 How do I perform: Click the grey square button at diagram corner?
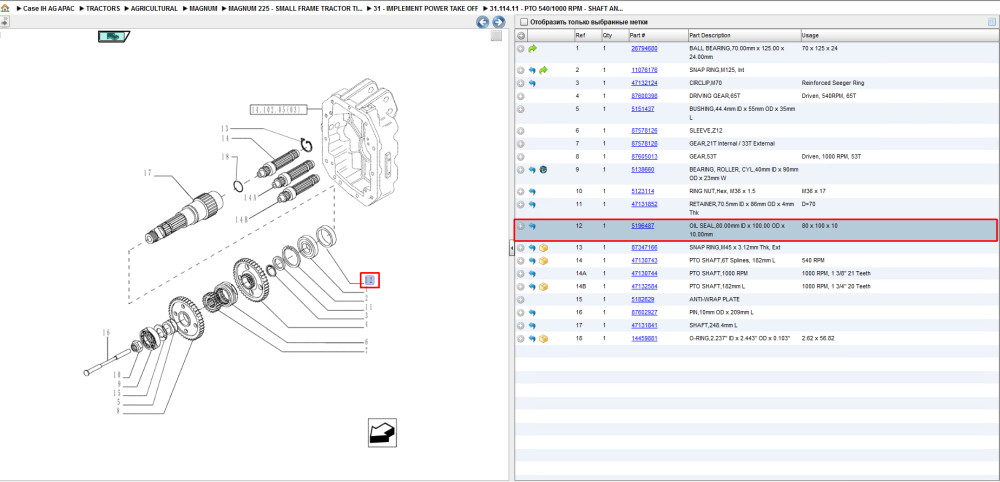[496, 36]
